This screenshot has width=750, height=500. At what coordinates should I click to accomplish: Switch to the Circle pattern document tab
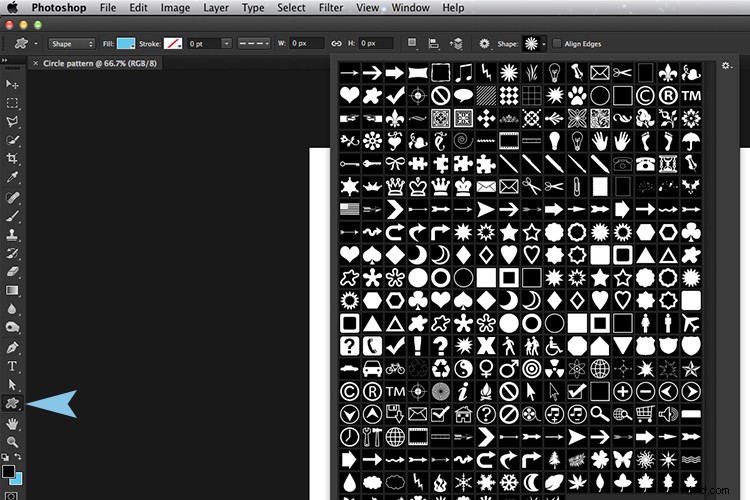[x=100, y=63]
